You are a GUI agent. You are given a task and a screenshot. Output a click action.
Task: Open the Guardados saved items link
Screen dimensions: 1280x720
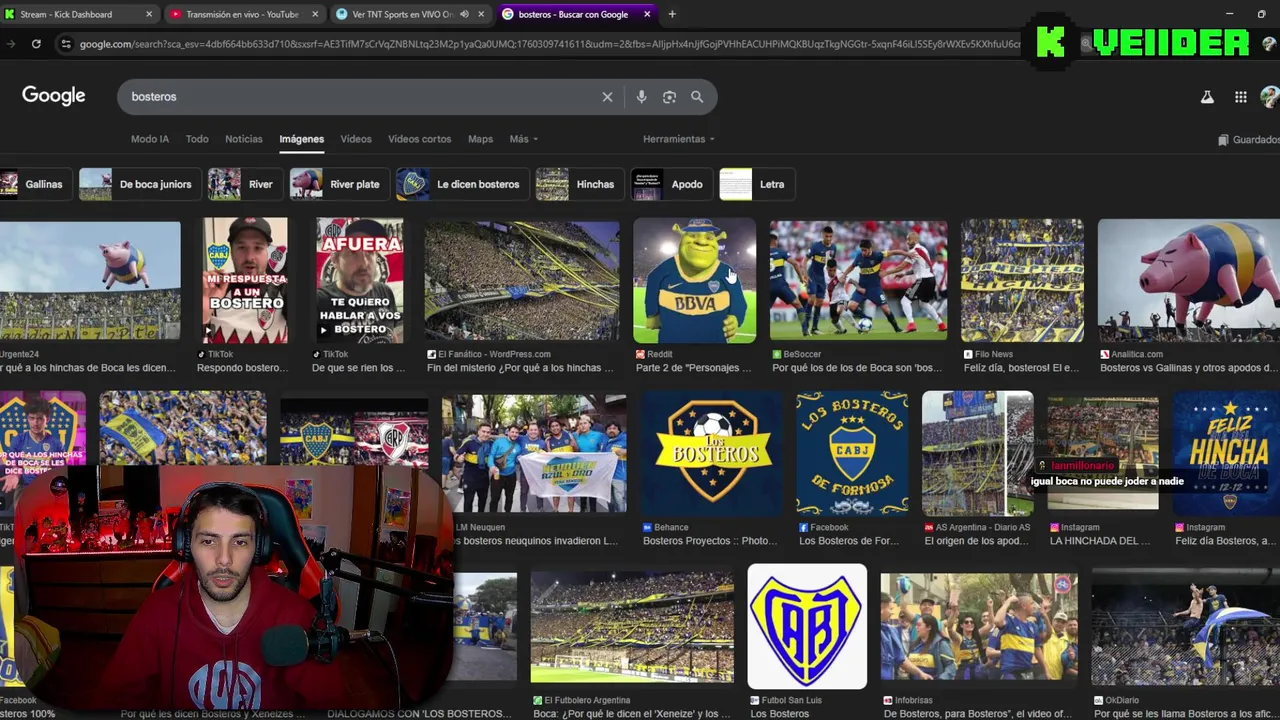tap(1249, 140)
